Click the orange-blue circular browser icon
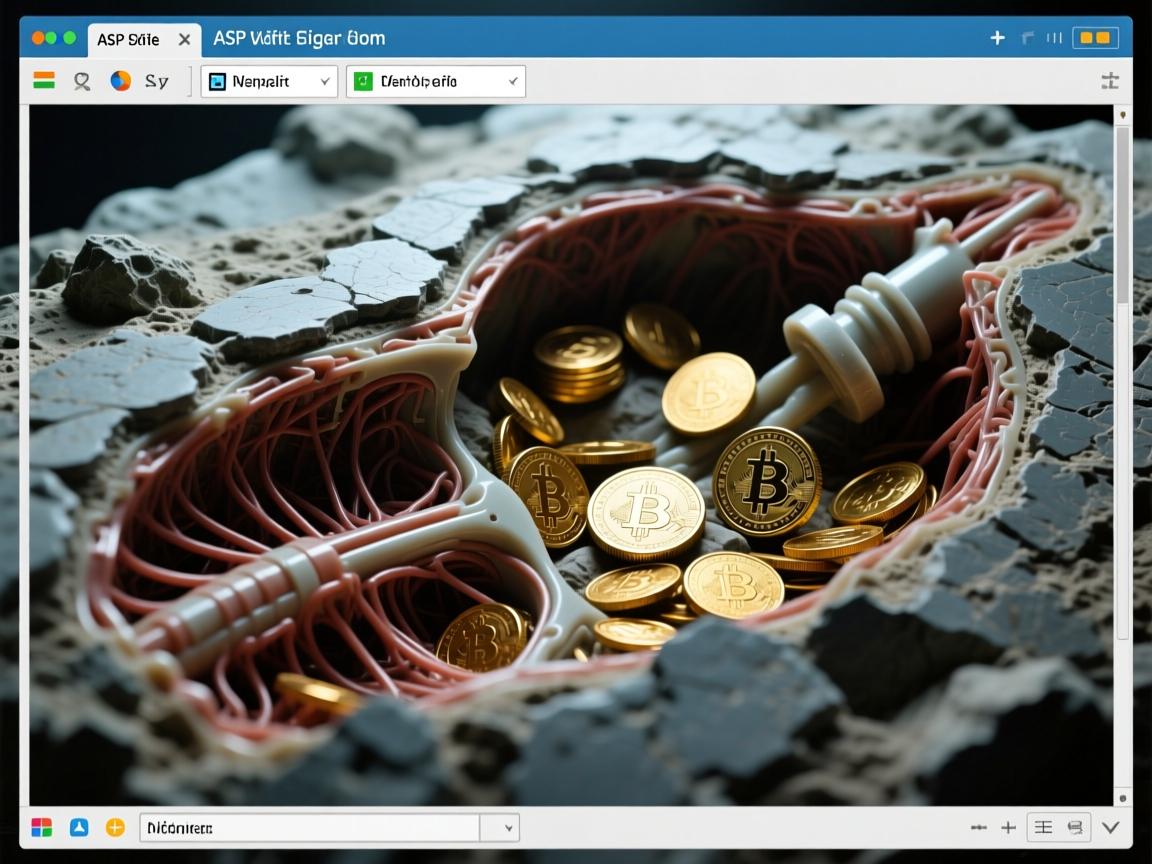This screenshot has height=864, width=1152. tap(120, 81)
